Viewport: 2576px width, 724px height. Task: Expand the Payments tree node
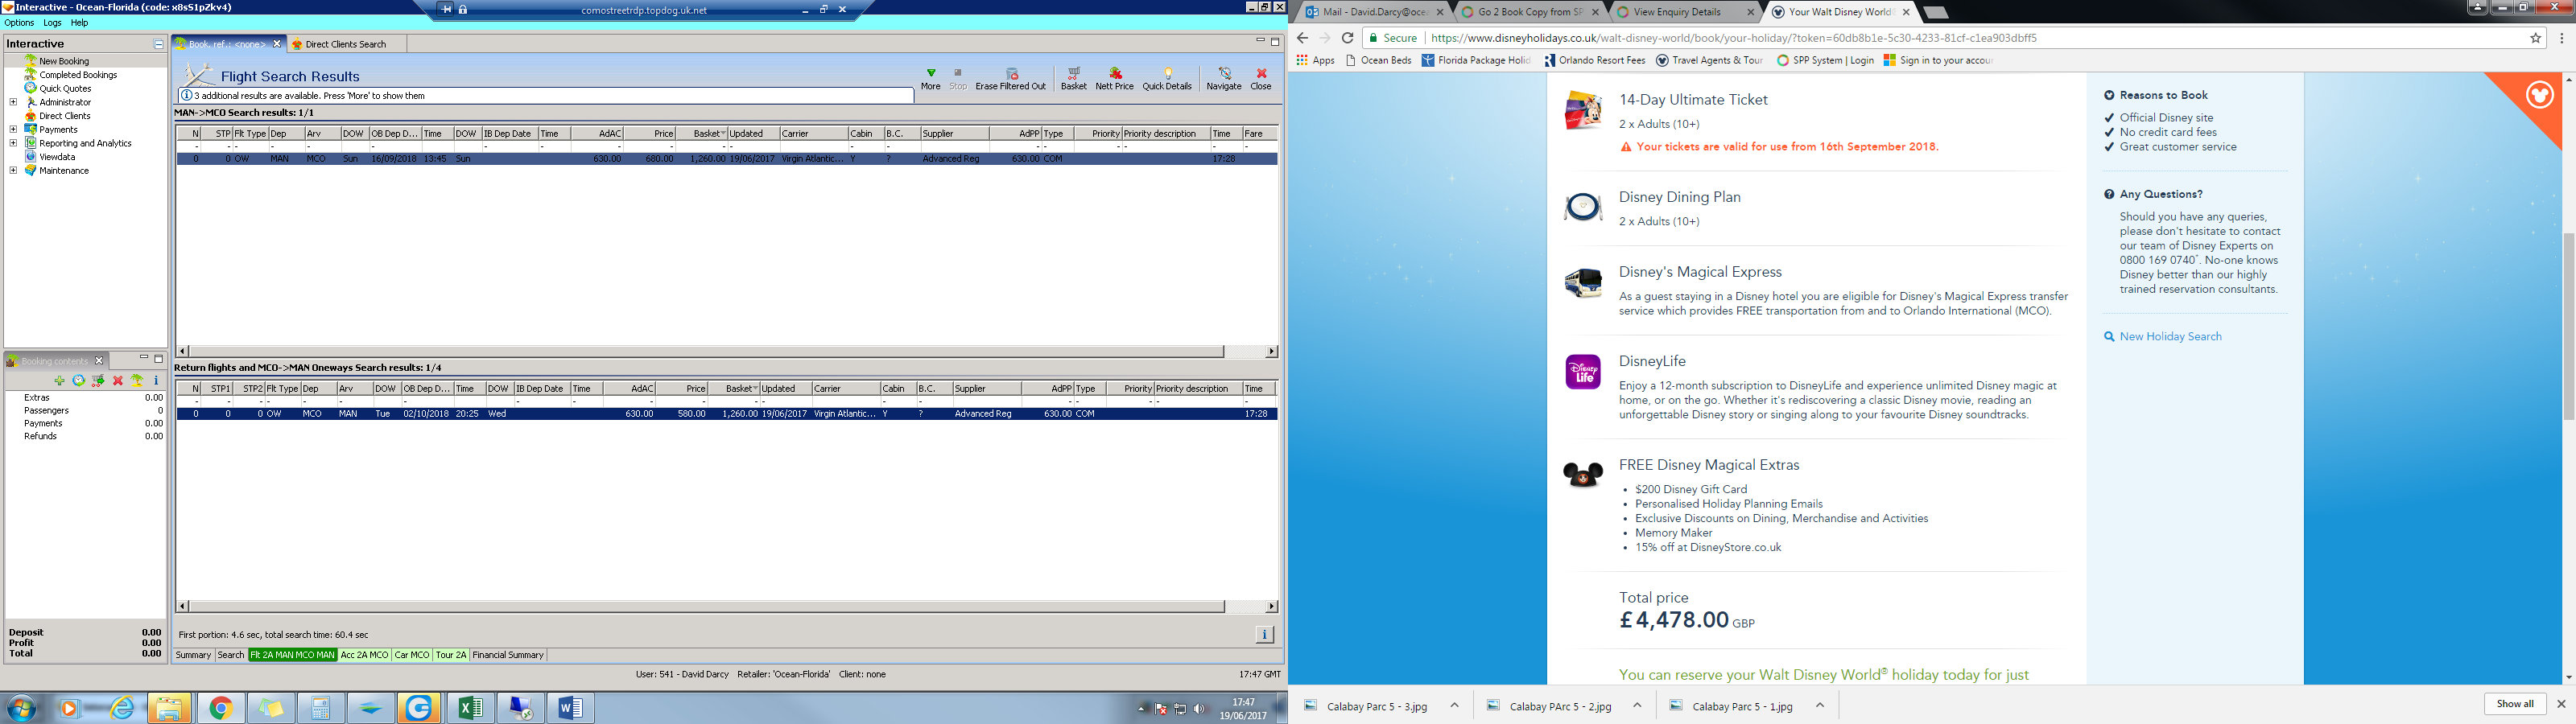pos(13,130)
